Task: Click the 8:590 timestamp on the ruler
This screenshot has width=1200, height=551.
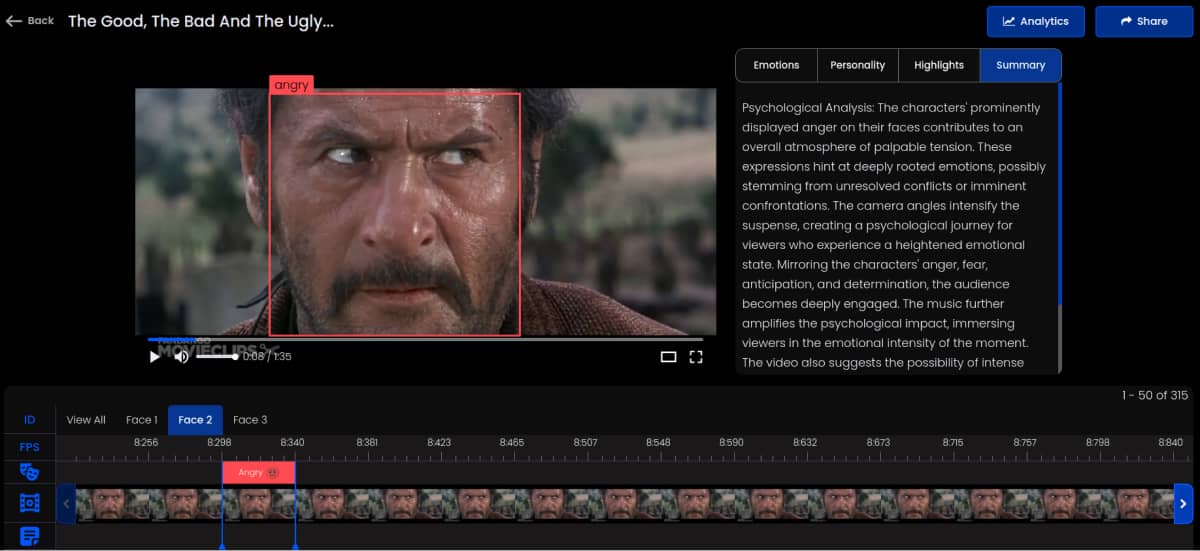Action: click(731, 442)
